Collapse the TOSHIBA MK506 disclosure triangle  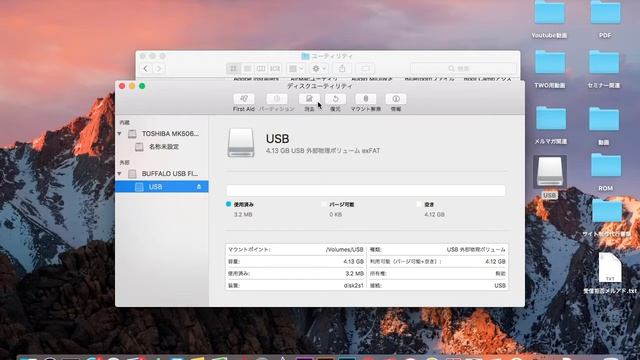click(120, 133)
